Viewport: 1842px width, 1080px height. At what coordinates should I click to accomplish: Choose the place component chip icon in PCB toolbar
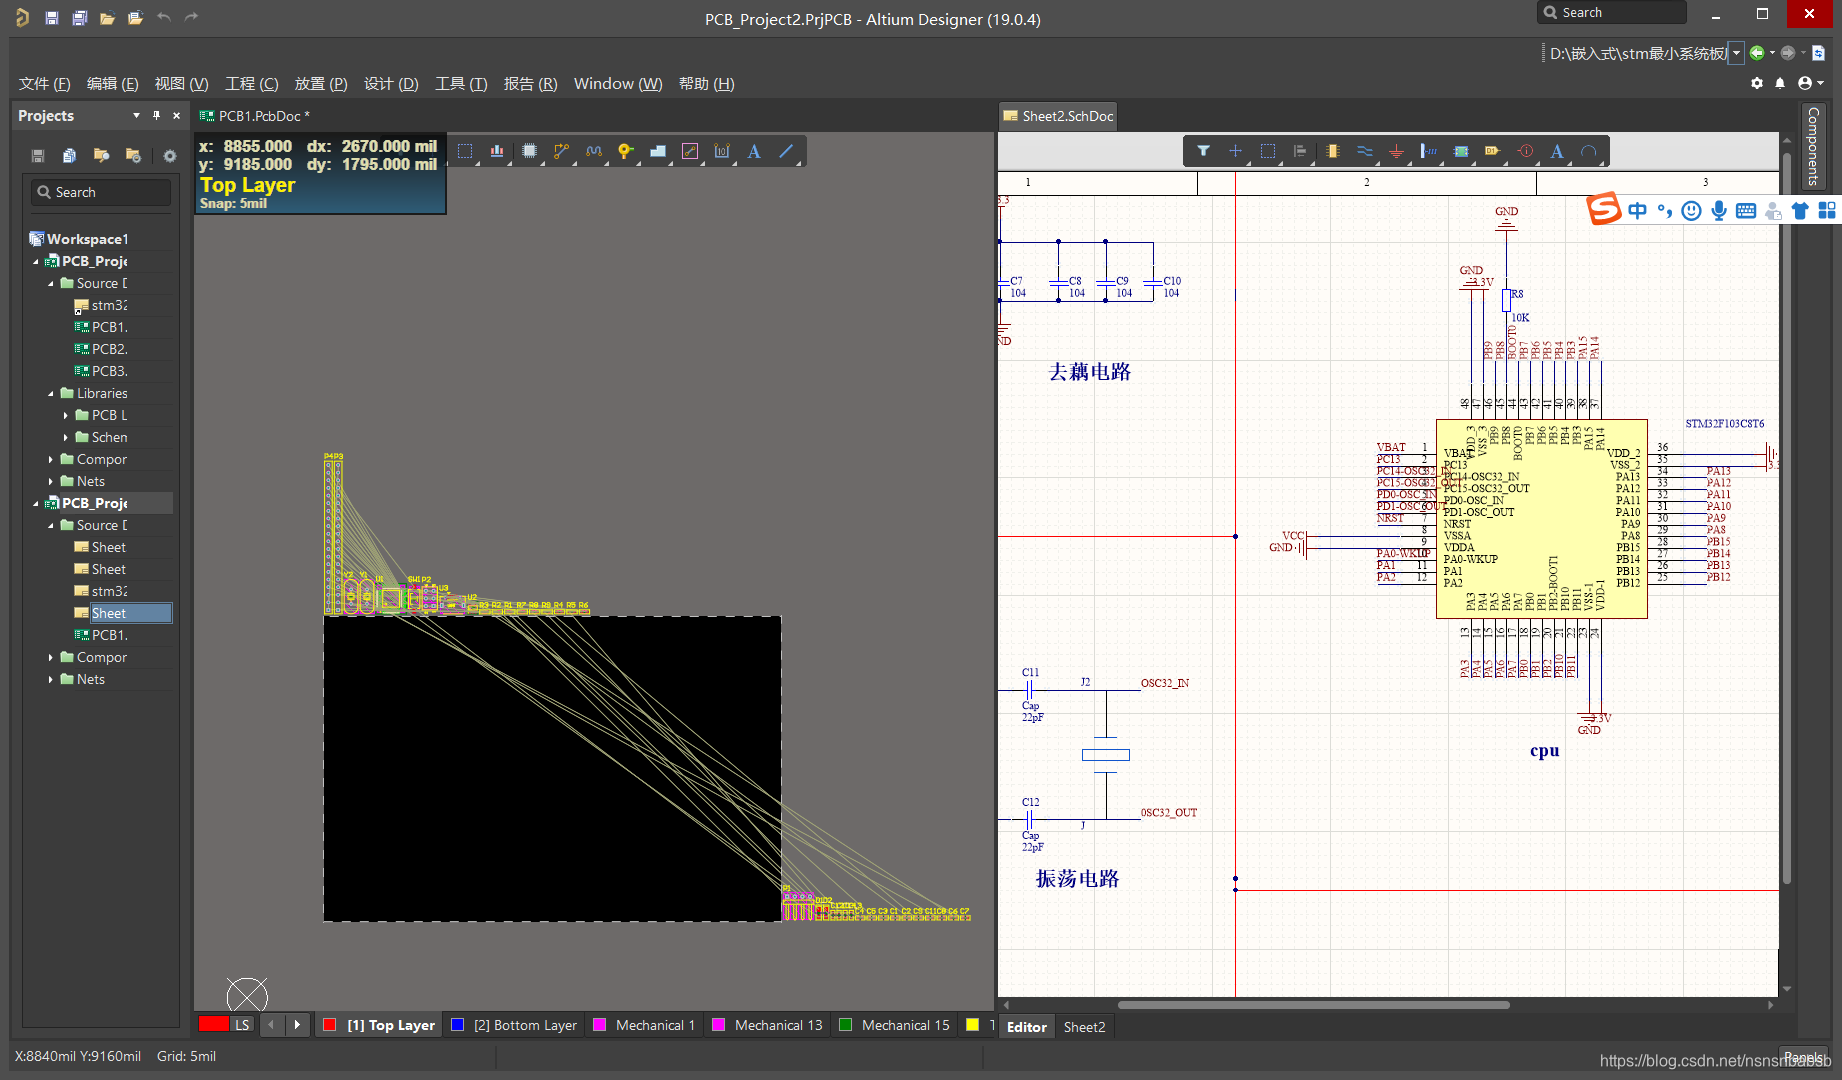[529, 151]
